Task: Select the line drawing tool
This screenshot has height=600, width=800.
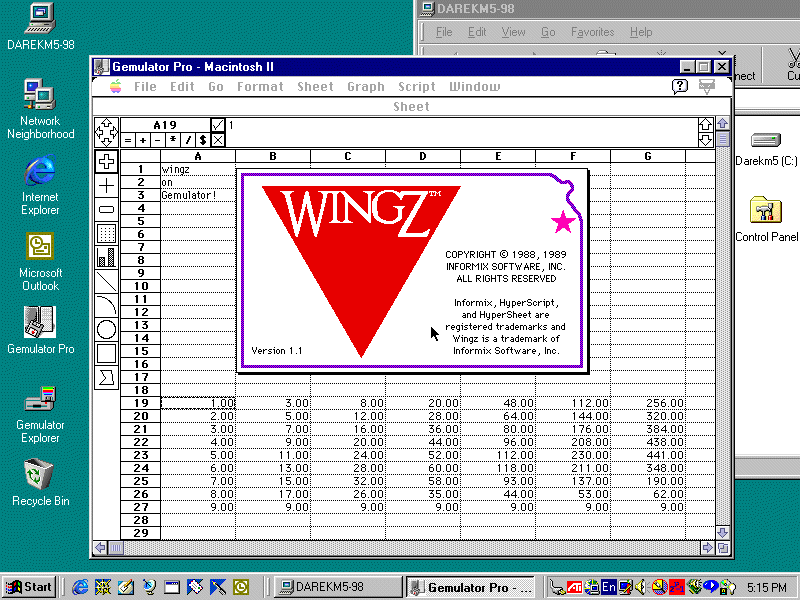Action: point(106,281)
